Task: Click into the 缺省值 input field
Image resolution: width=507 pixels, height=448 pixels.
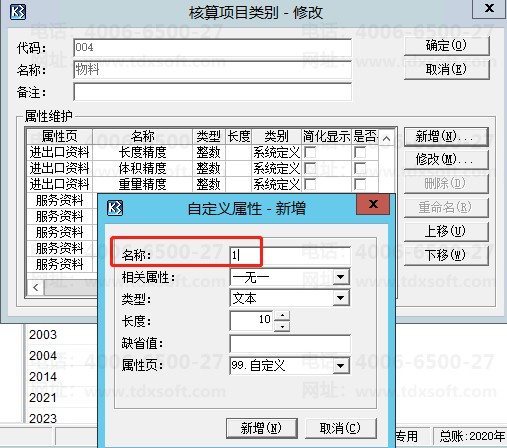Action: pyautogui.click(x=290, y=344)
